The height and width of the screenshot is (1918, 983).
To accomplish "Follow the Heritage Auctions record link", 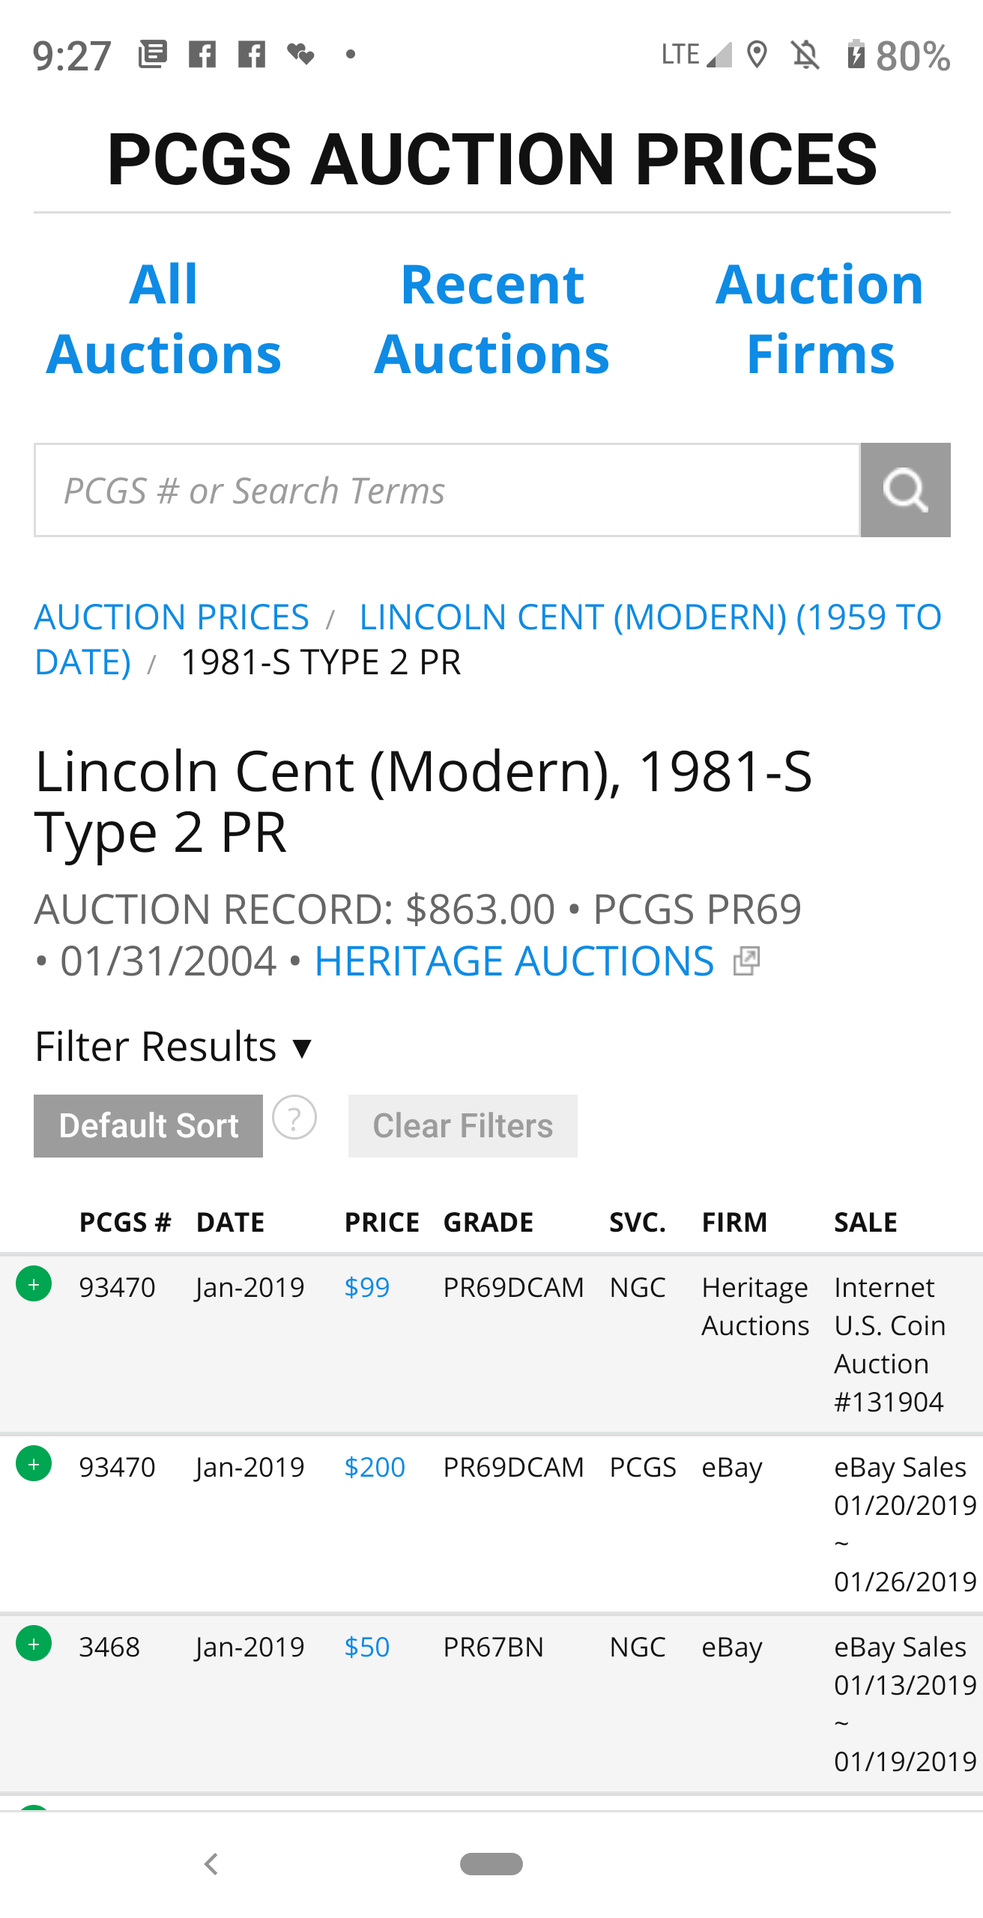I will point(514,961).
